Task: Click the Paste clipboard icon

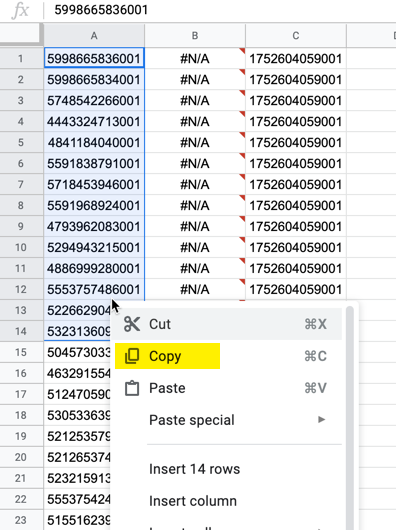Action: click(132, 388)
